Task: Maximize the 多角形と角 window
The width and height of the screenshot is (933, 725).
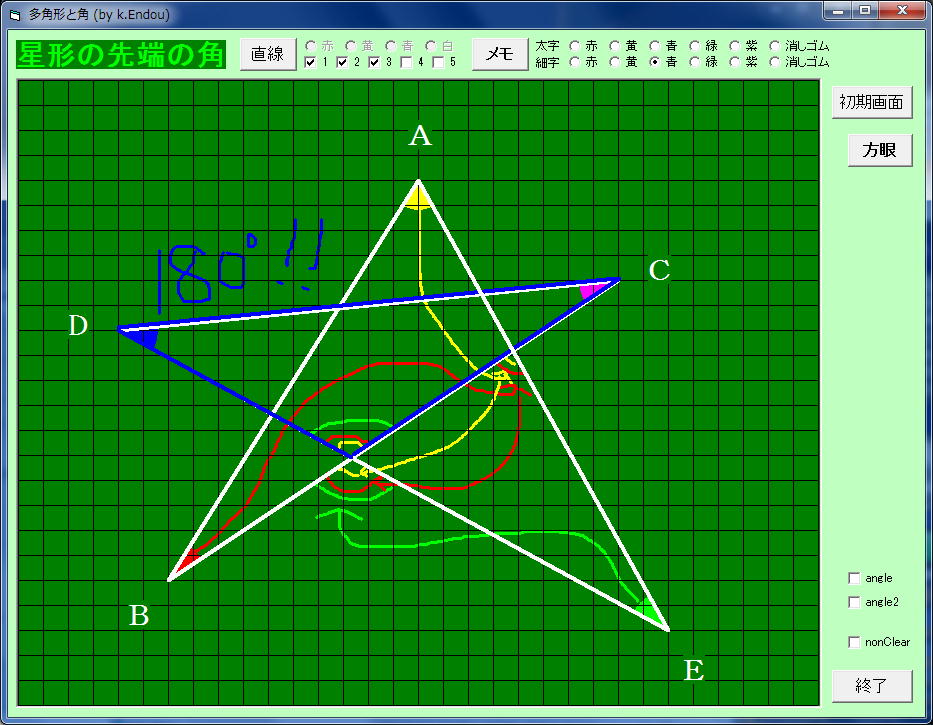Action: click(865, 10)
